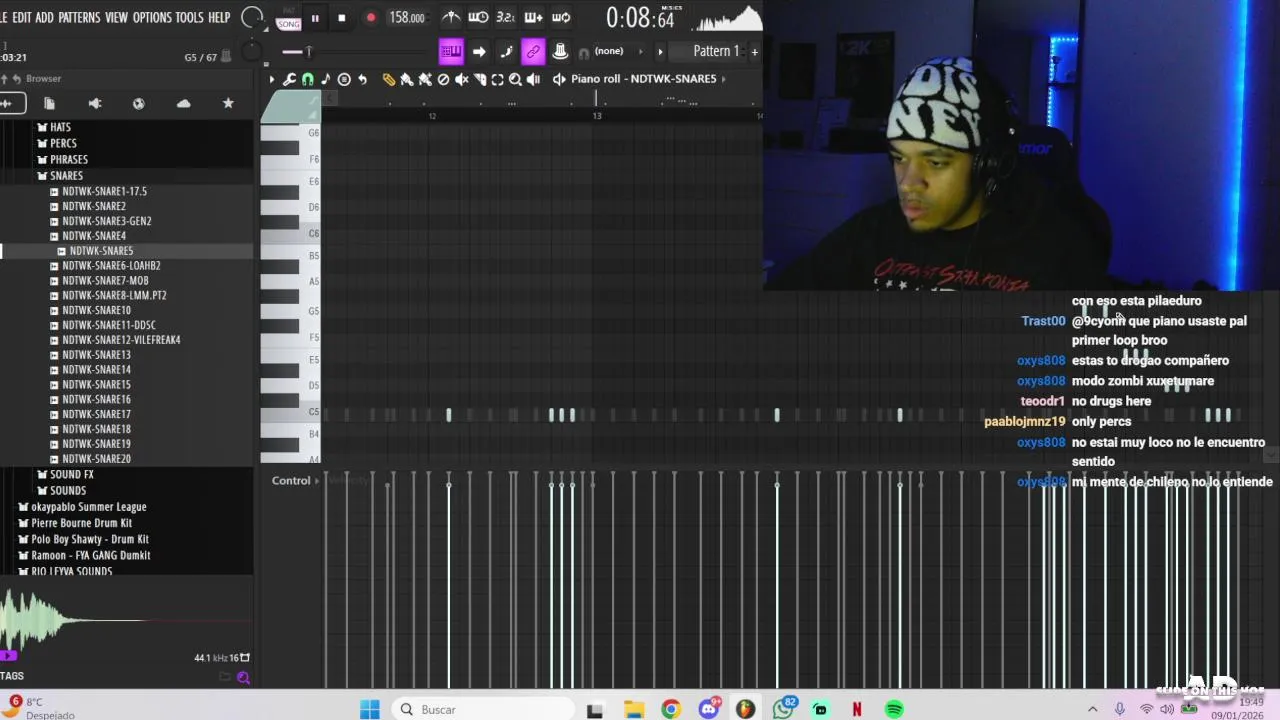Toggle the metronome icon
This screenshot has width=1280, height=720.
tap(451, 17)
